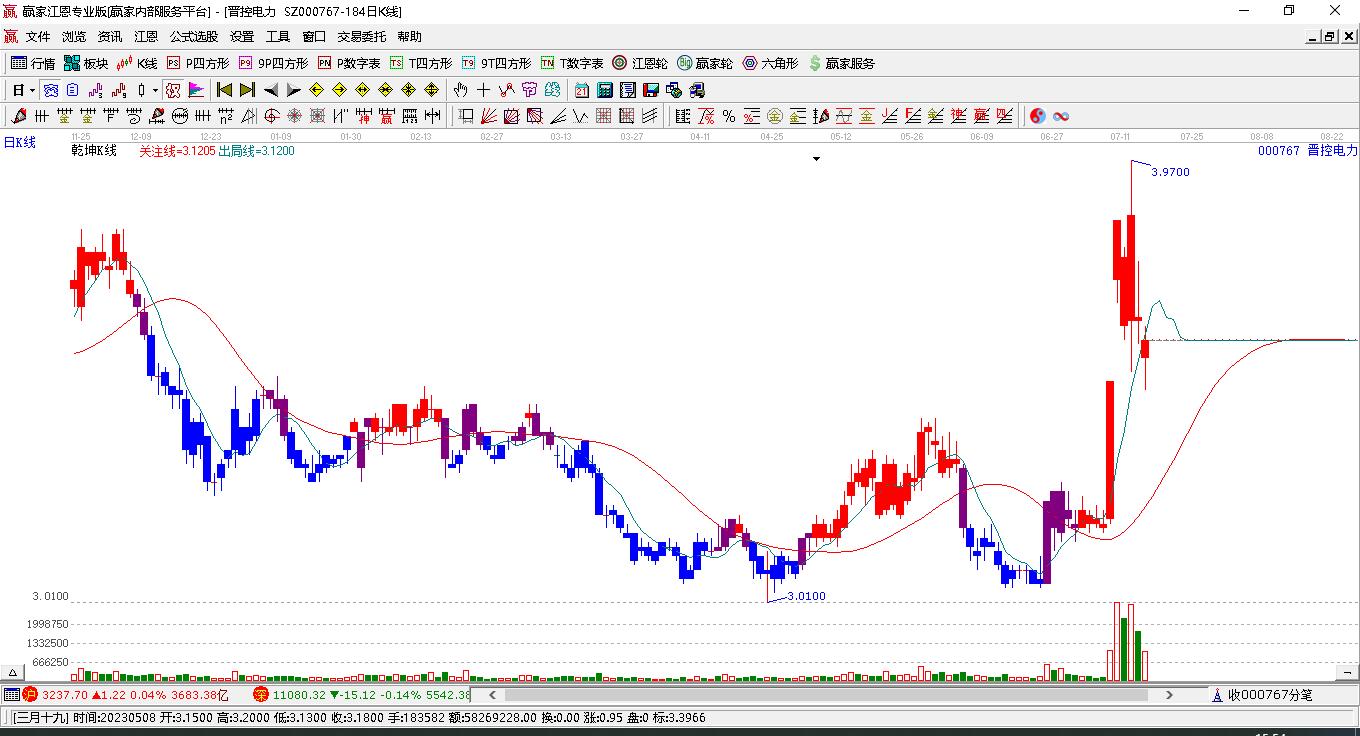
Task: Click the circled 金 golden ratio icon
Action: point(775,116)
